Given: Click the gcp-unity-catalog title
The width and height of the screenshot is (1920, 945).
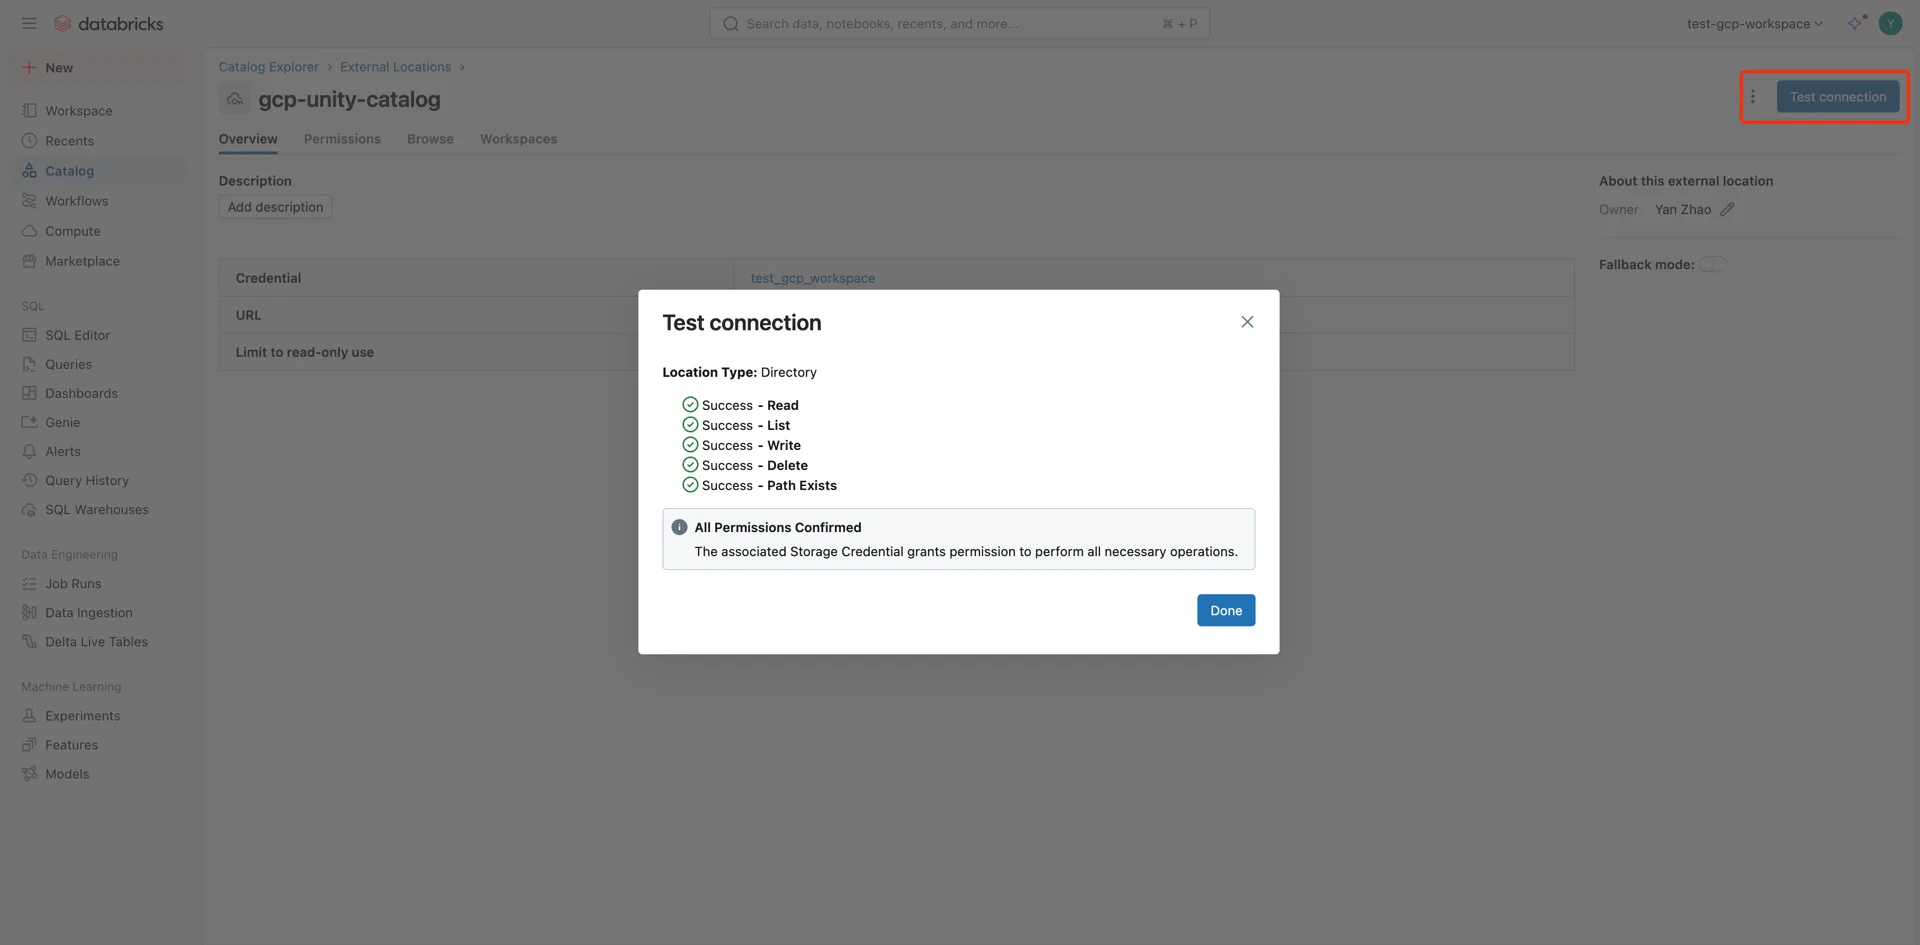Looking at the screenshot, I should [349, 99].
